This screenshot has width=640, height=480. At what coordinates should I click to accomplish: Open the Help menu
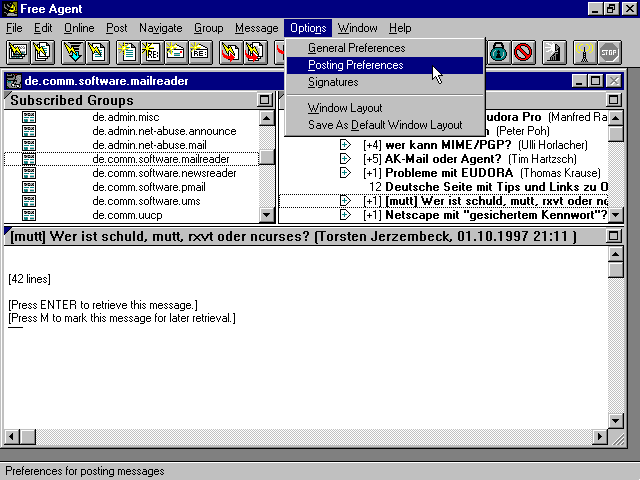pos(400,28)
